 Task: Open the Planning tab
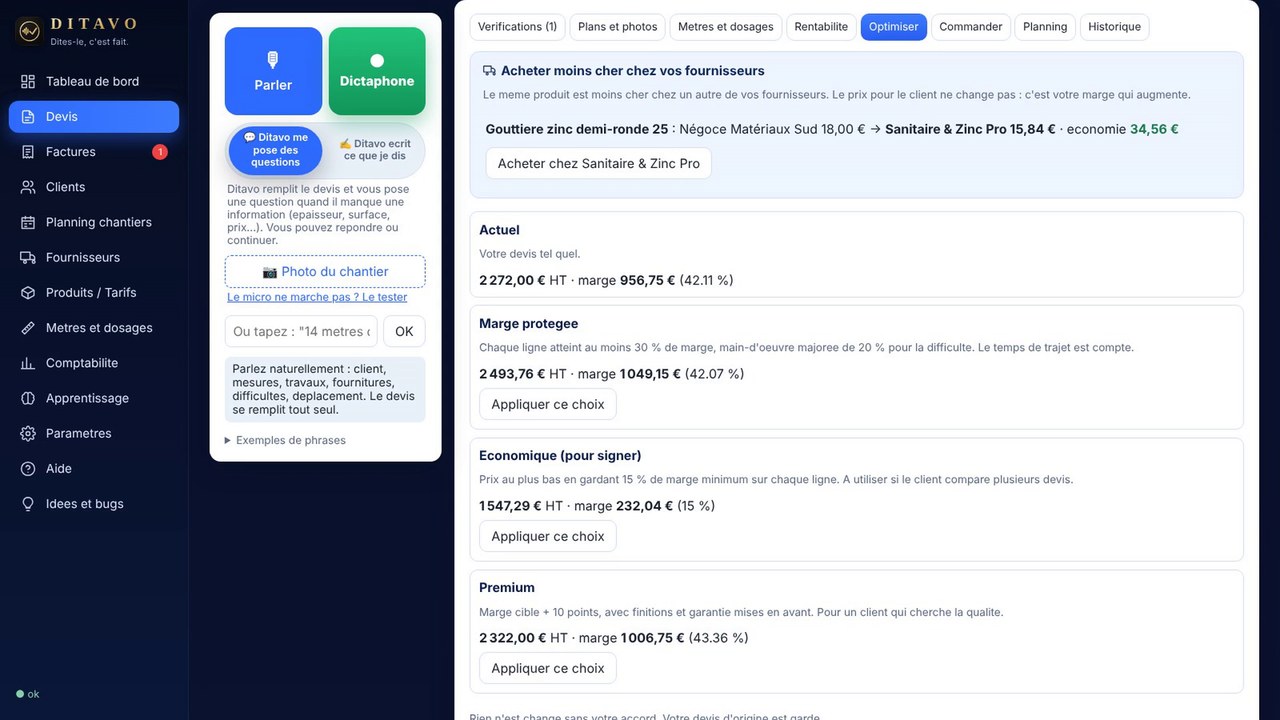click(1045, 27)
